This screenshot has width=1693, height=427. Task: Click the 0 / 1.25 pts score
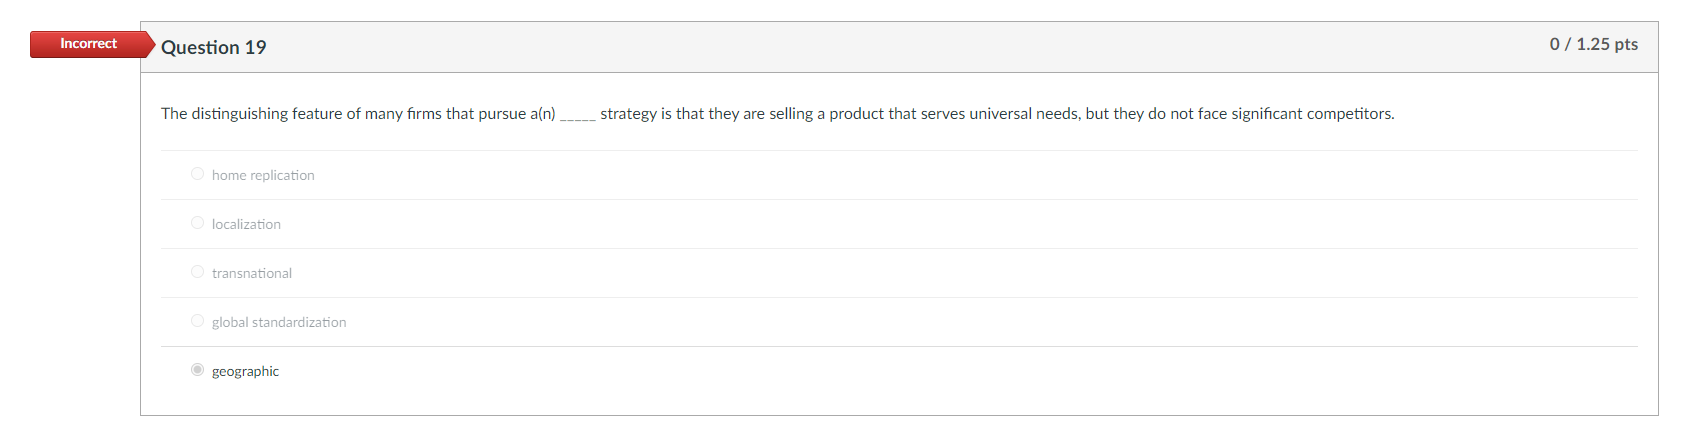[1593, 44]
